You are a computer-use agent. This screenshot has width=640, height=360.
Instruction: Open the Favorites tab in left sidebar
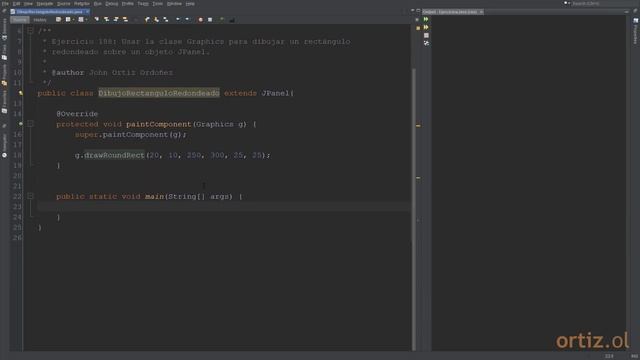[4, 101]
